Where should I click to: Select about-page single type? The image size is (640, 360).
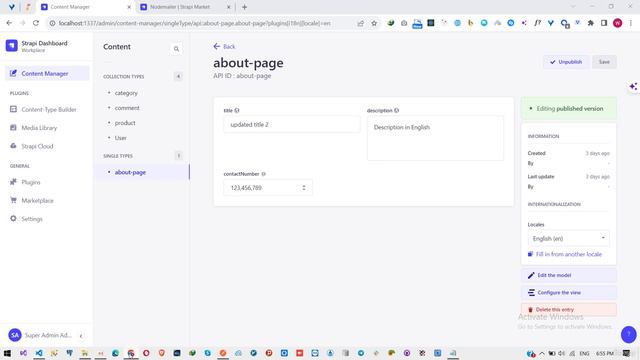(130, 172)
